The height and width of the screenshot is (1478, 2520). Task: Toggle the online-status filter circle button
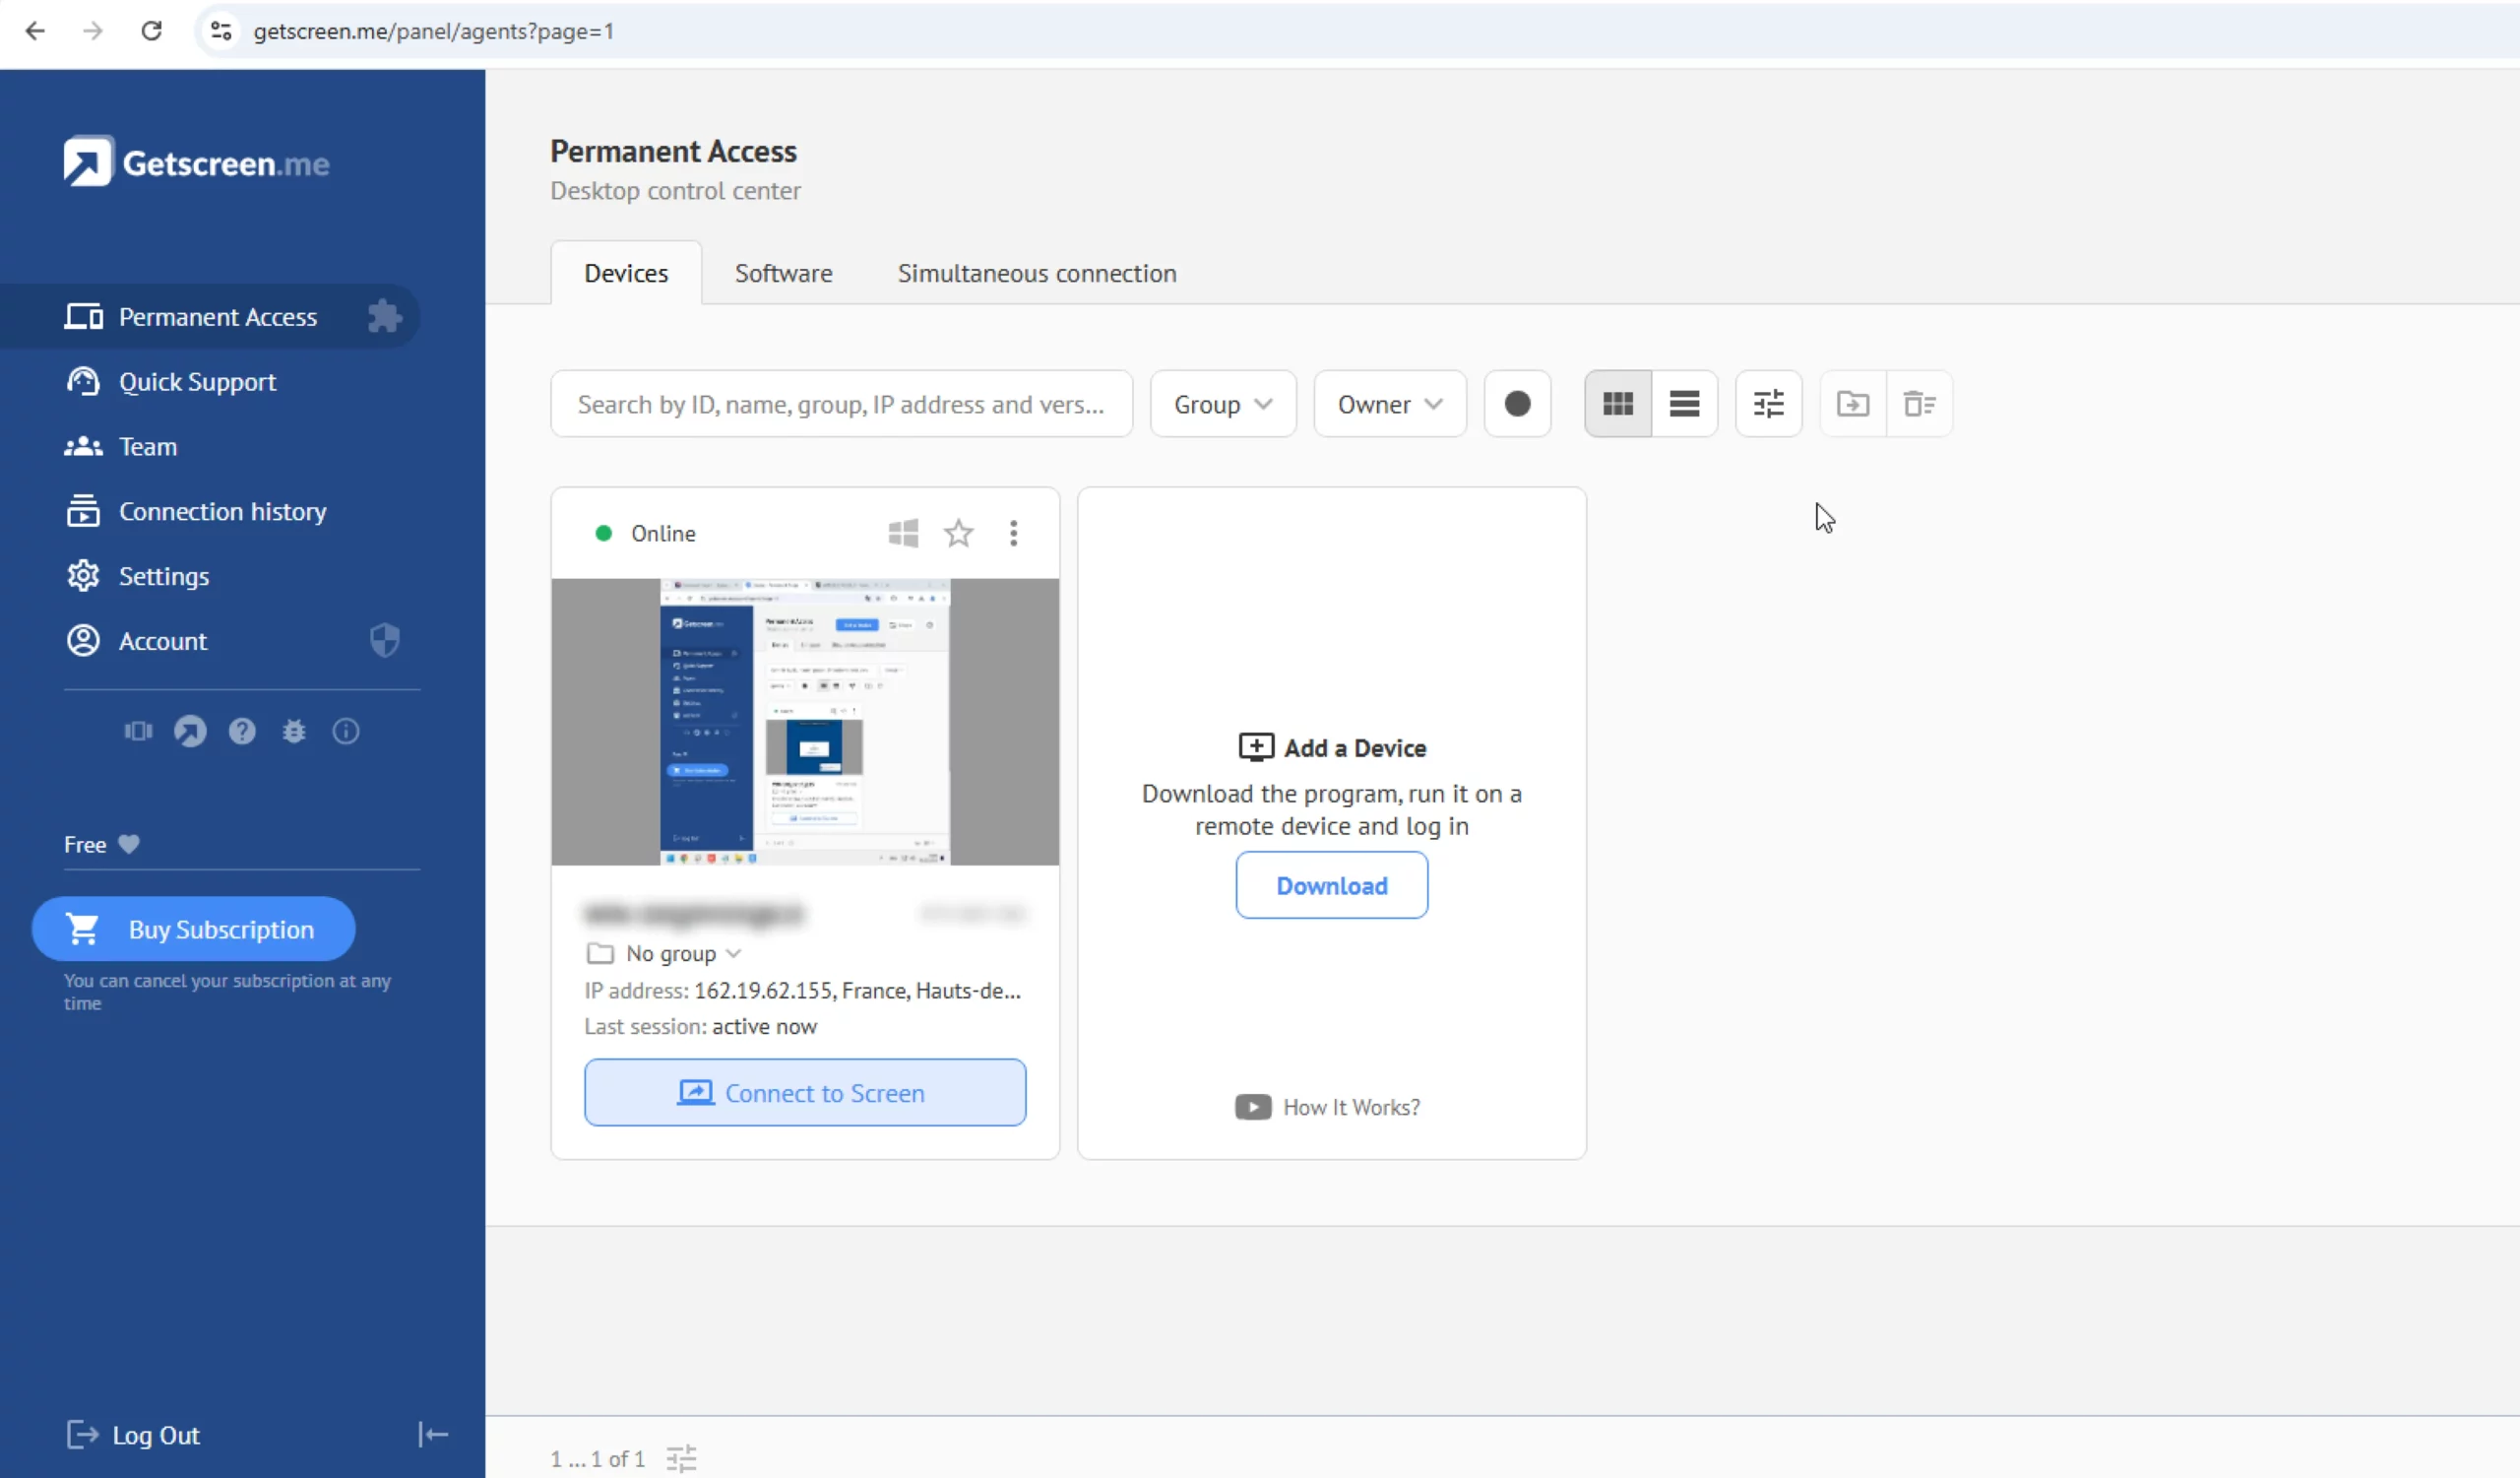click(1517, 404)
